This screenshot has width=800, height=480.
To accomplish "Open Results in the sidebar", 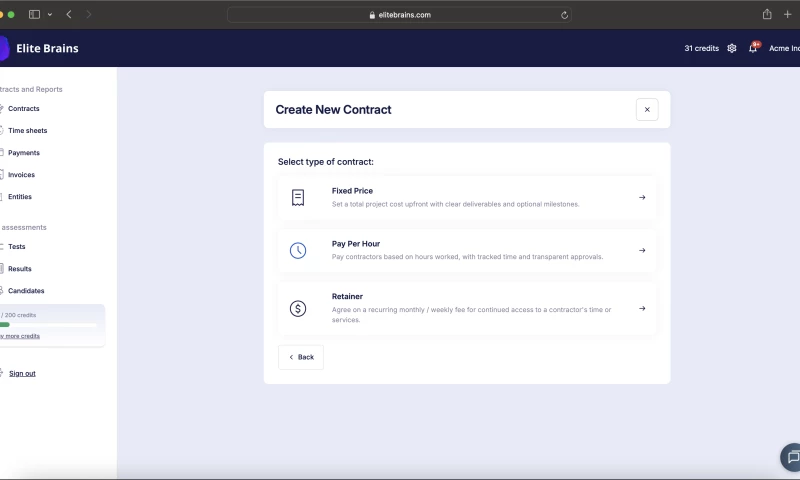I will pos(19,269).
